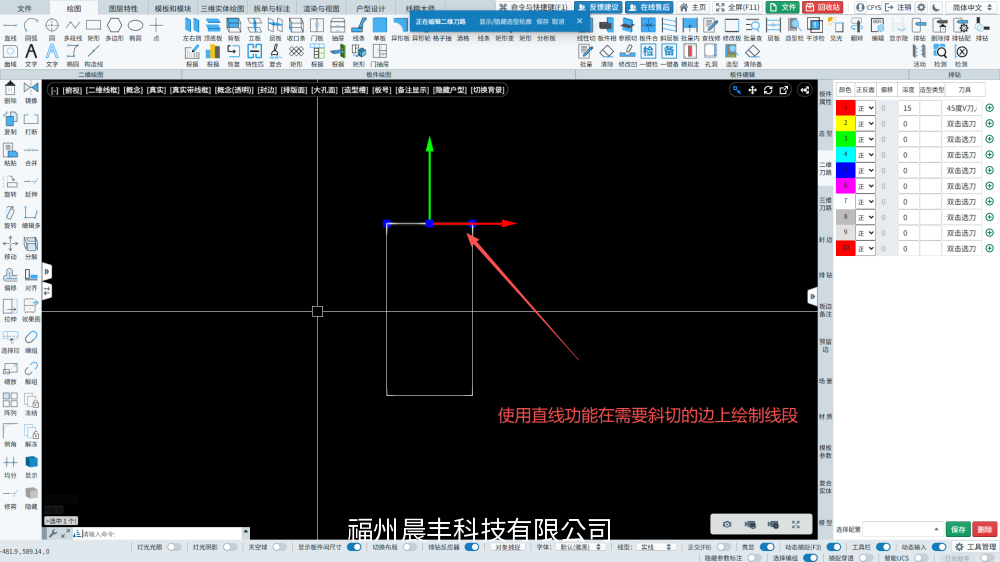Select the 点 point tool
Image resolution: width=1000 pixels, height=562 pixels.
(156, 29)
